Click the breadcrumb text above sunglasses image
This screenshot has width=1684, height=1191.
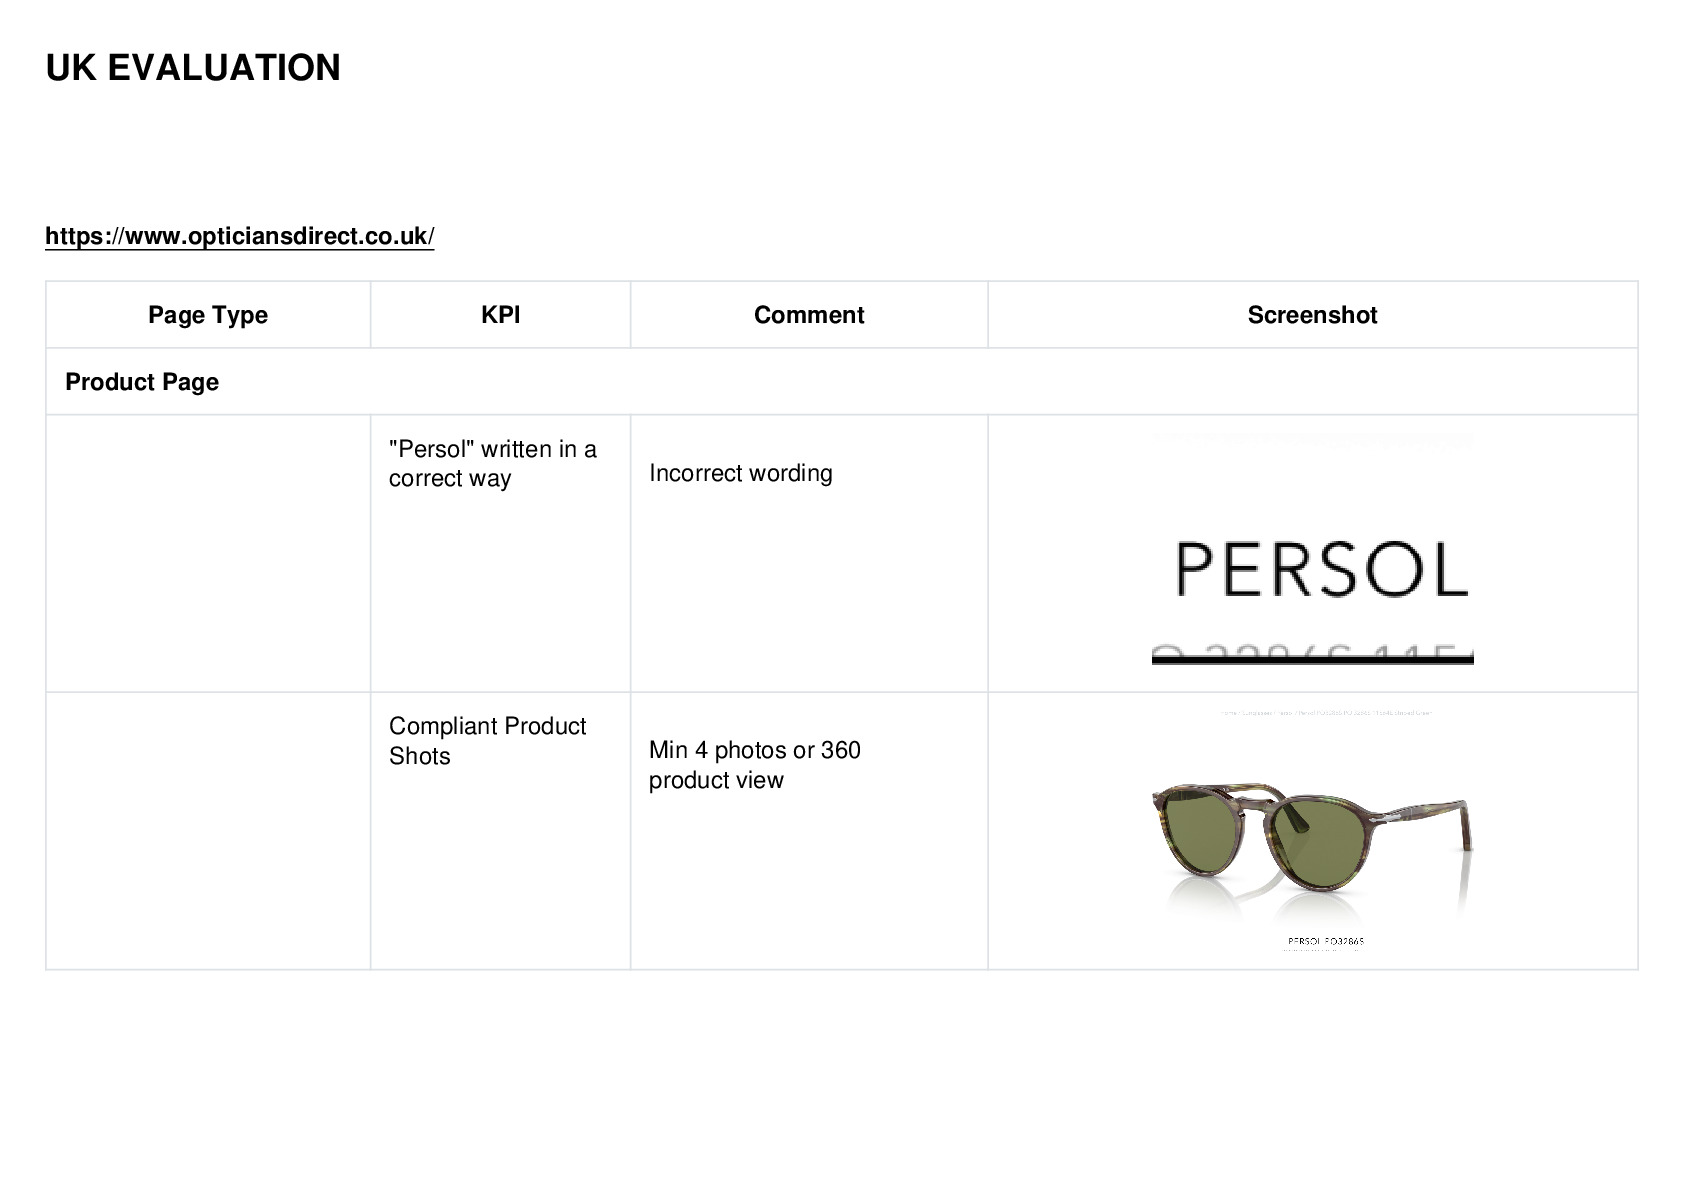pos(1326,713)
